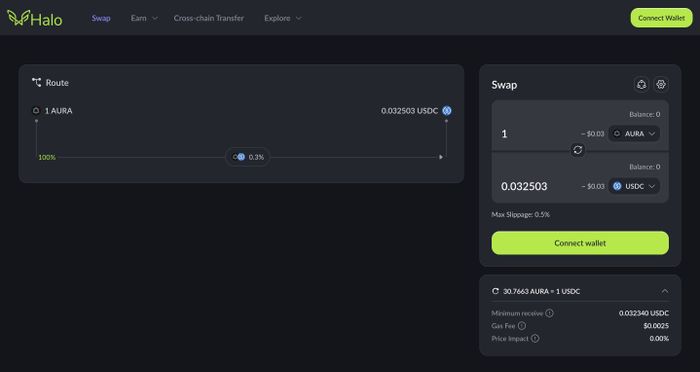Image resolution: width=700 pixels, height=372 pixels.
Task: Click the Gas Fee info icon
Action: pos(521,326)
